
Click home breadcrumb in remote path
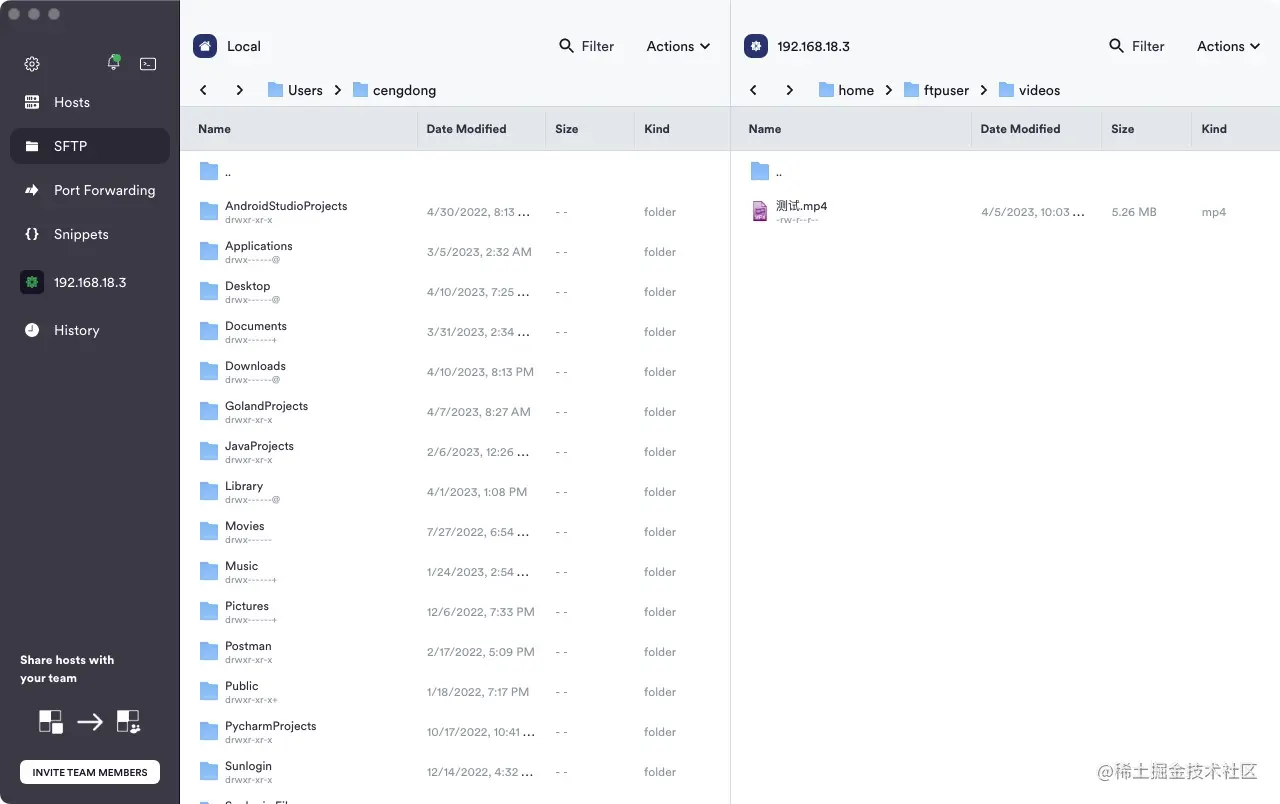click(x=846, y=90)
